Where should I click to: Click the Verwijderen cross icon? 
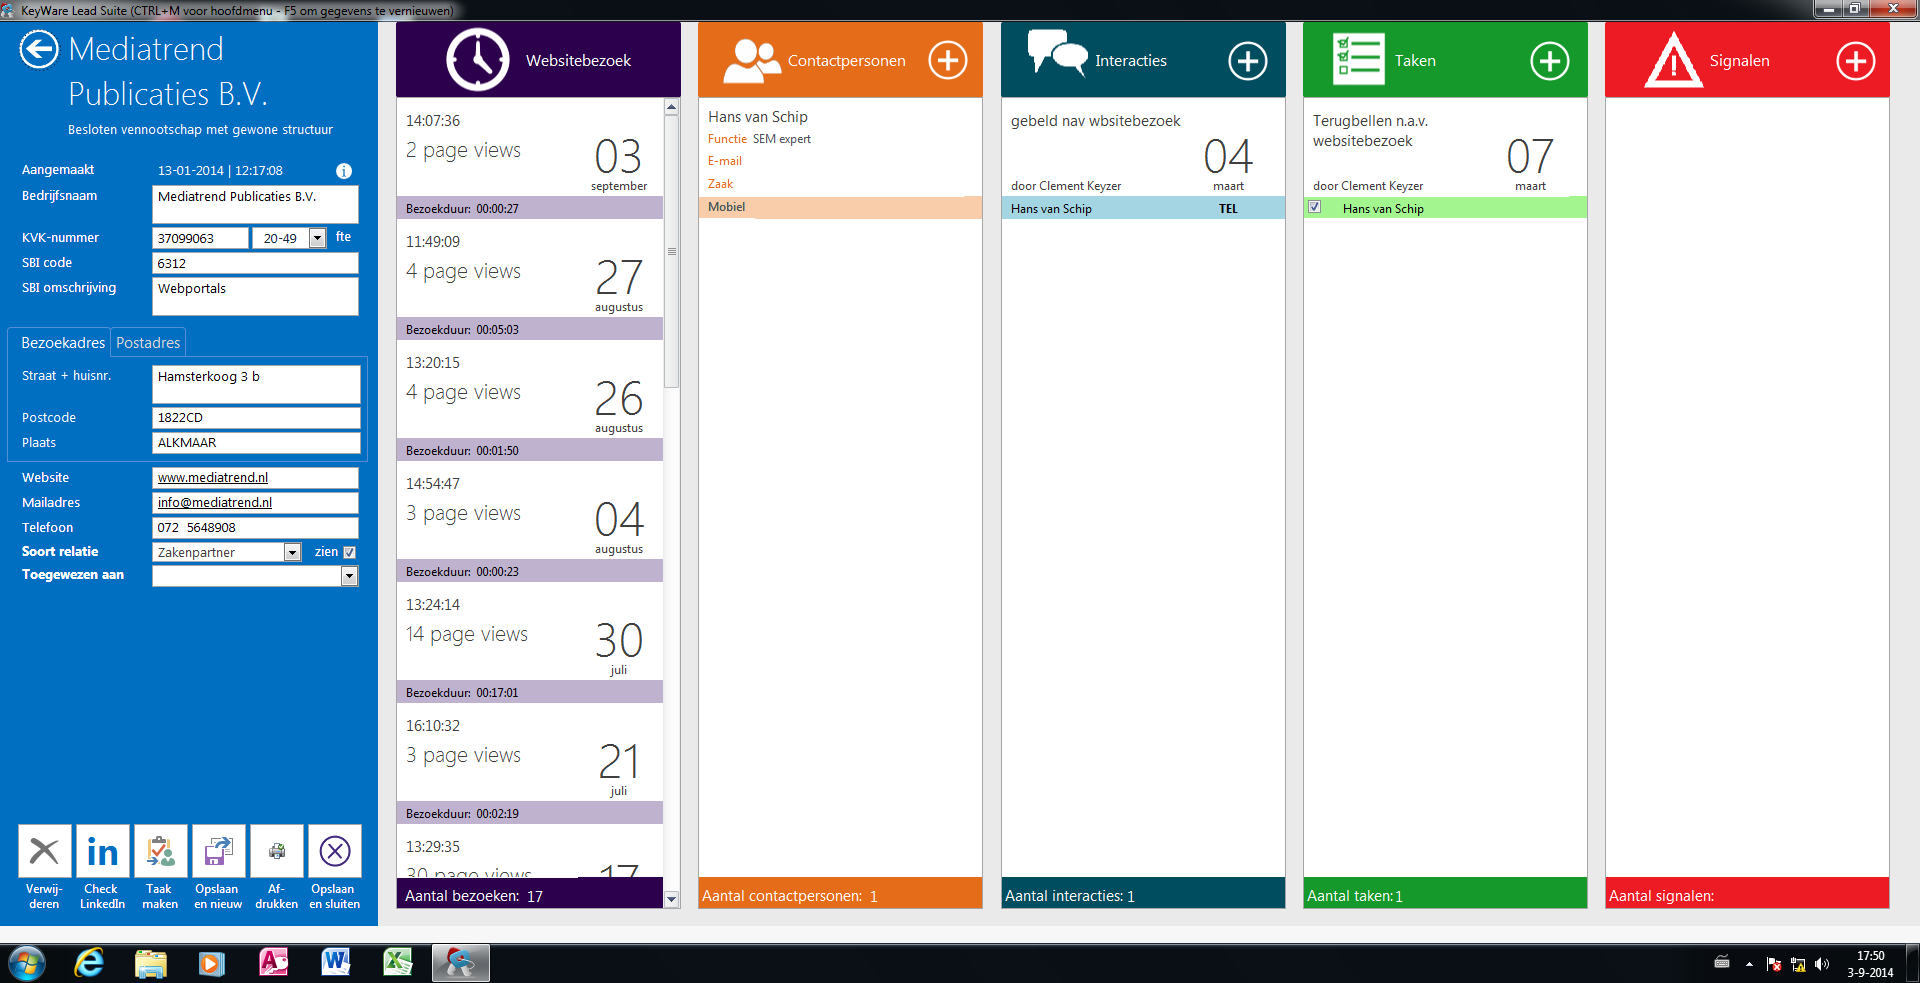pyautogui.click(x=44, y=851)
